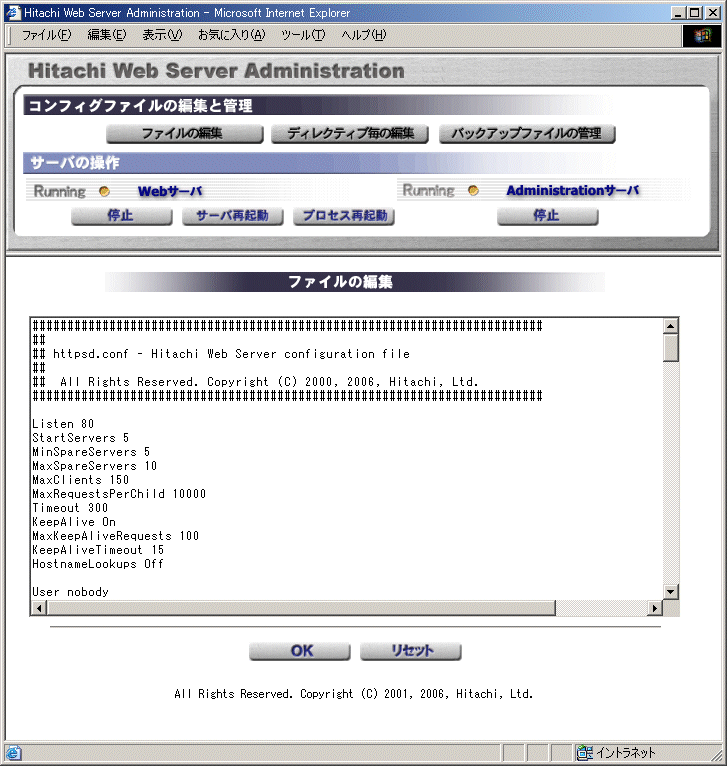Click the Windows flag throbber logo
This screenshot has height=766, width=727.
pyautogui.click(x=702, y=35)
